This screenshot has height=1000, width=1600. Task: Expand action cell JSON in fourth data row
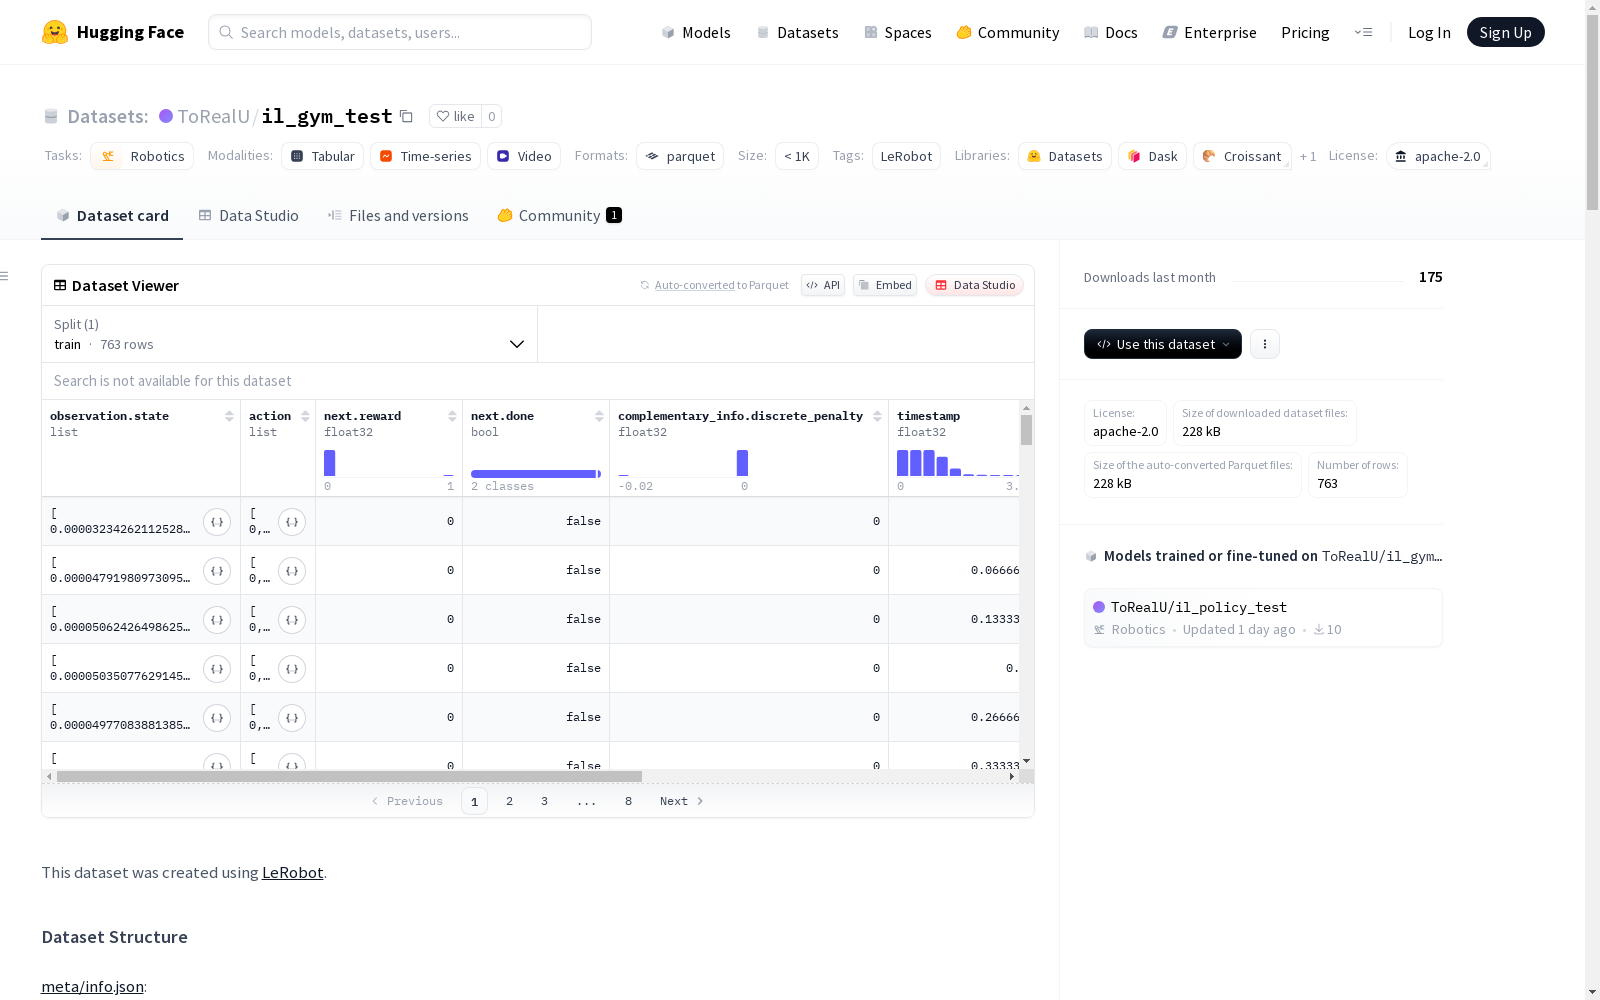(292, 669)
